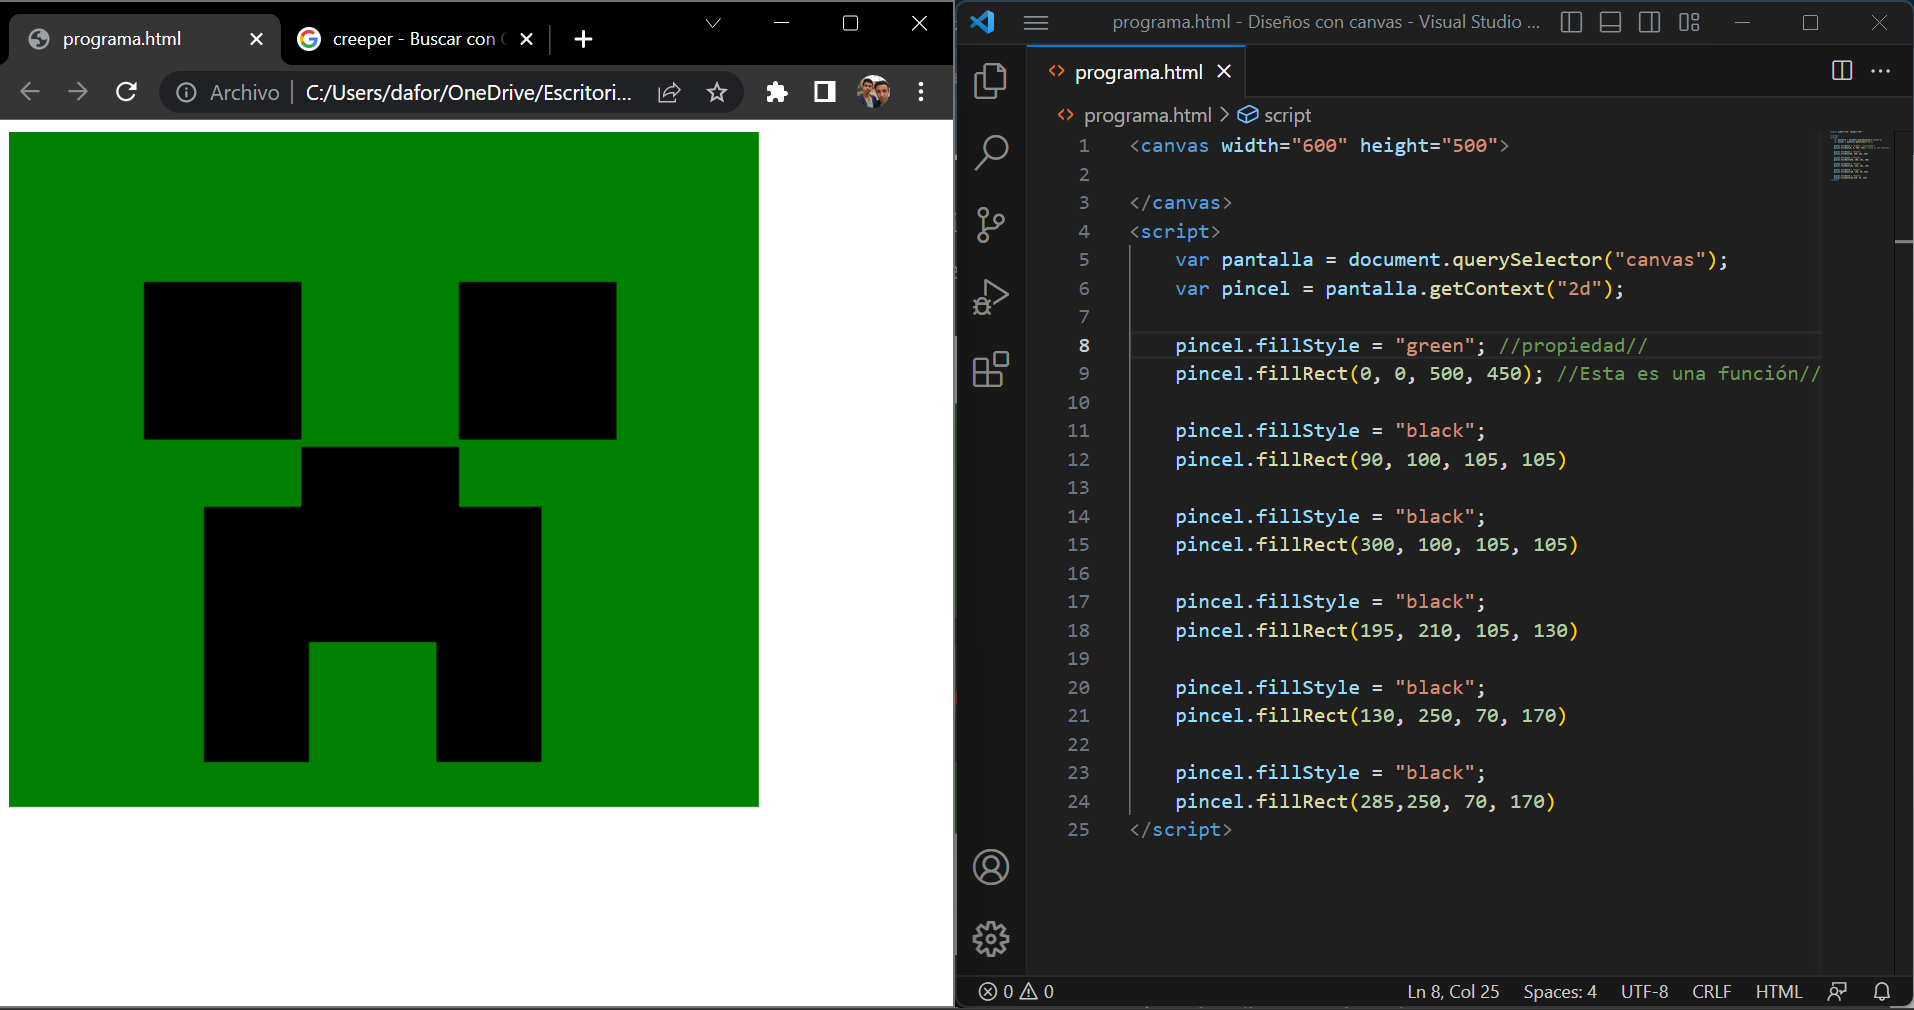Screen dimensions: 1914x1010
Task: Reload the programa.html page
Action: coord(126,92)
